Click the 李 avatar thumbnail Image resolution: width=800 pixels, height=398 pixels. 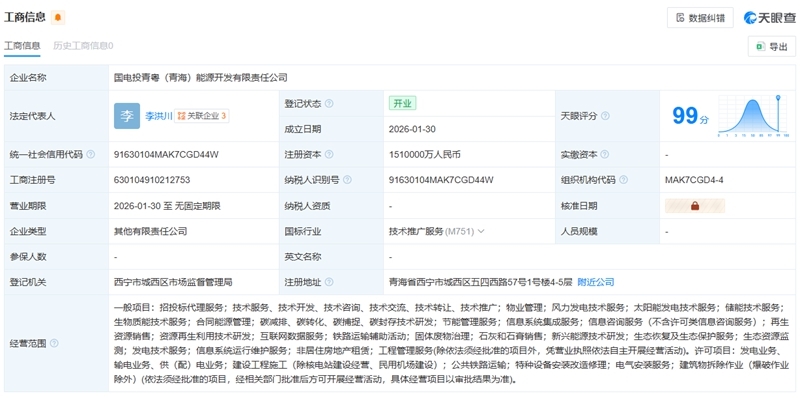pyautogui.click(x=127, y=116)
